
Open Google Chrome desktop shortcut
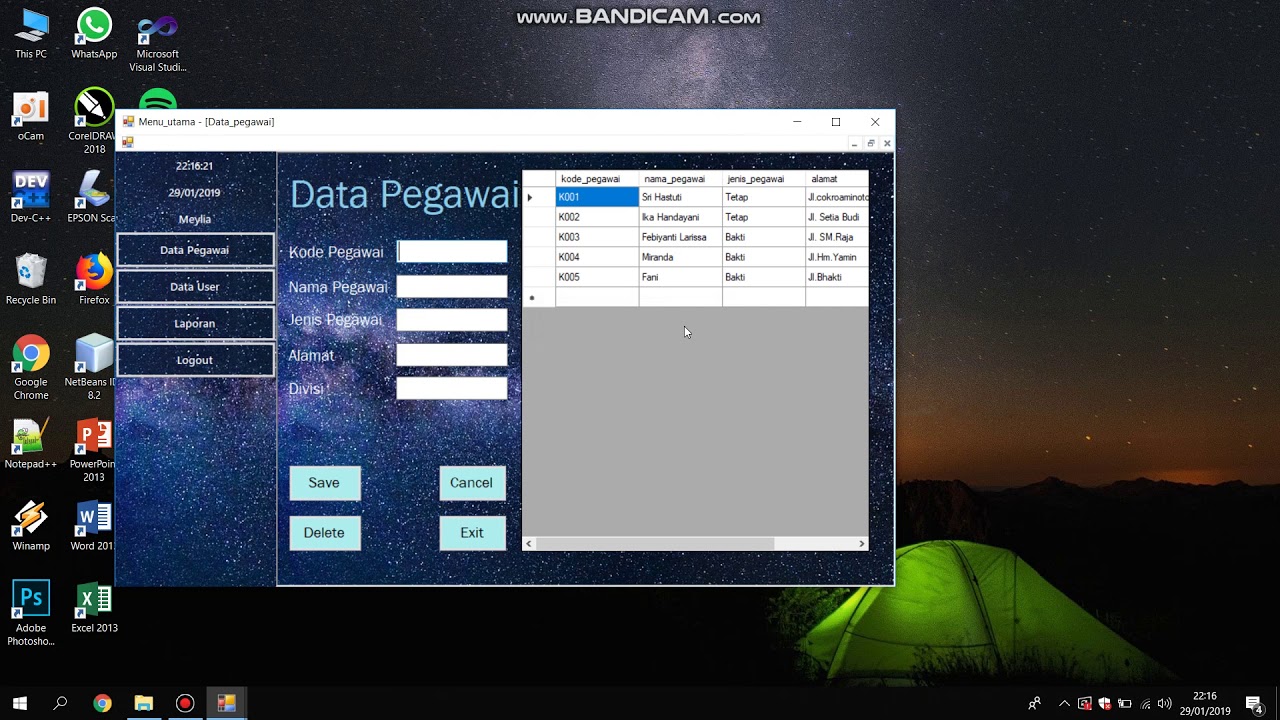coord(31,369)
